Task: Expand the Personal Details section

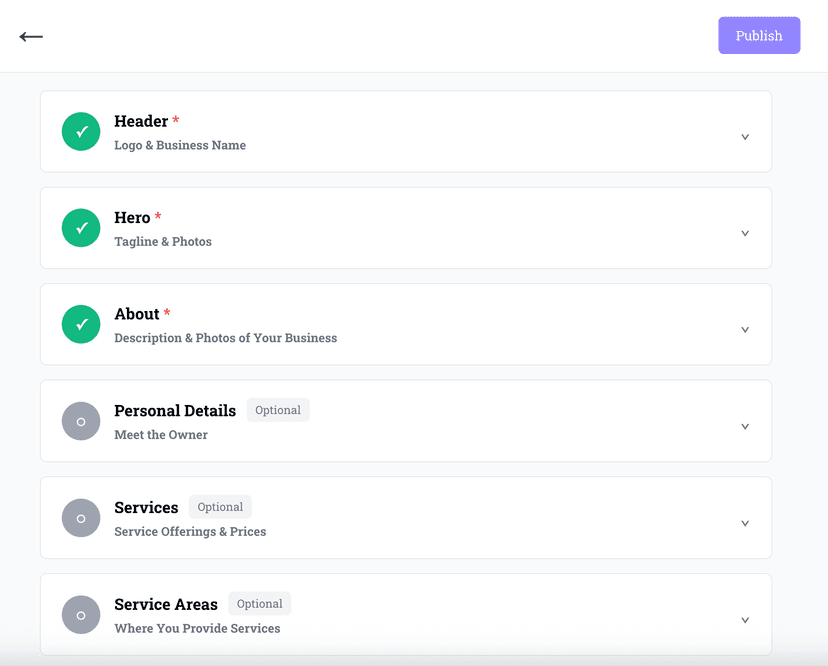Action: (x=745, y=425)
